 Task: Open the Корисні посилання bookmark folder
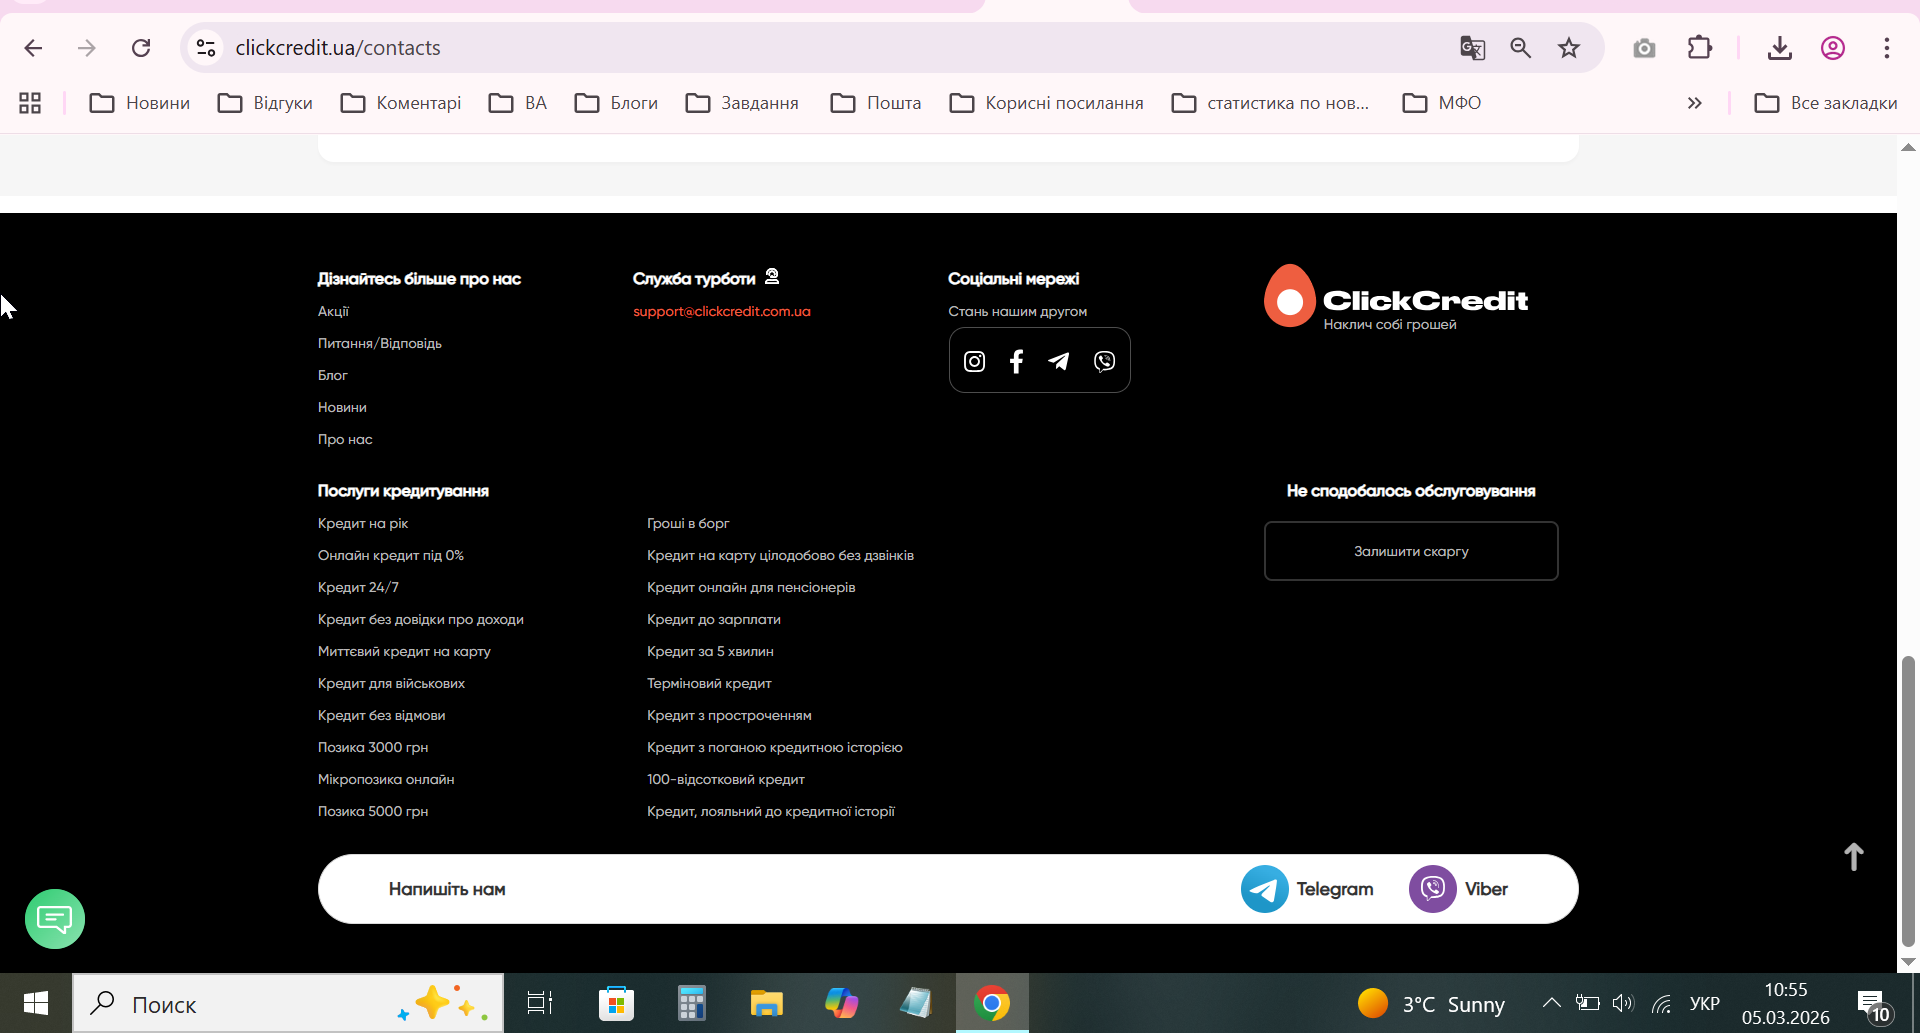(x=1046, y=103)
